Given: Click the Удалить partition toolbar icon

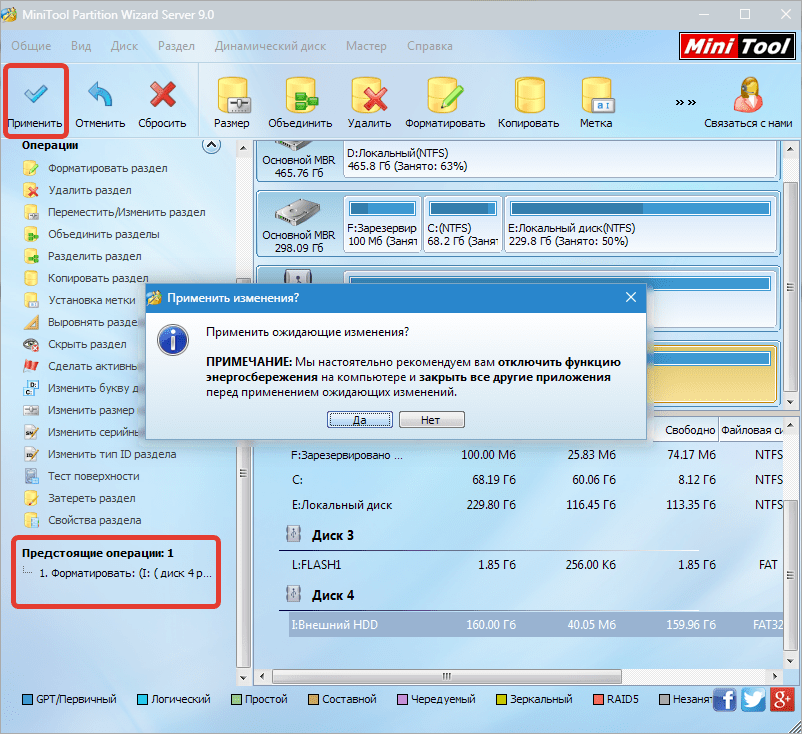Looking at the screenshot, I should [369, 96].
